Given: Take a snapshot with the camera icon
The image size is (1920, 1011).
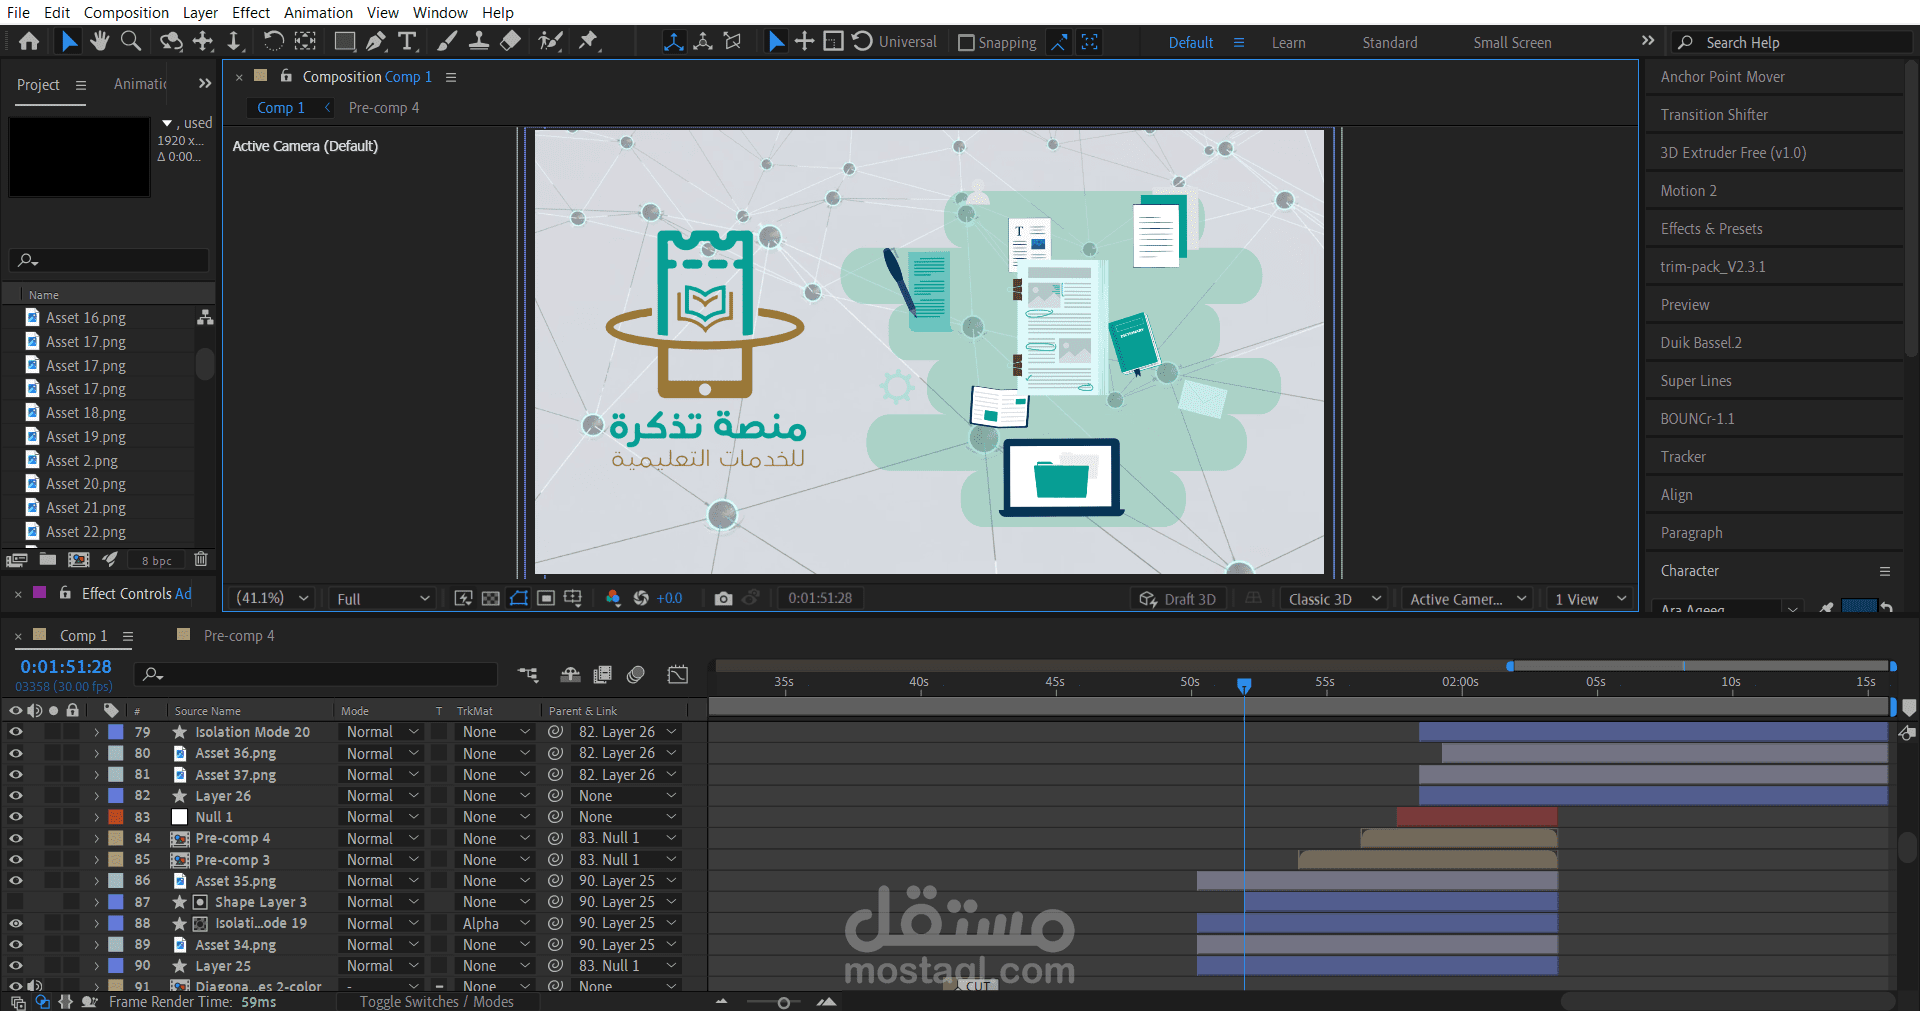Looking at the screenshot, I should (x=723, y=599).
